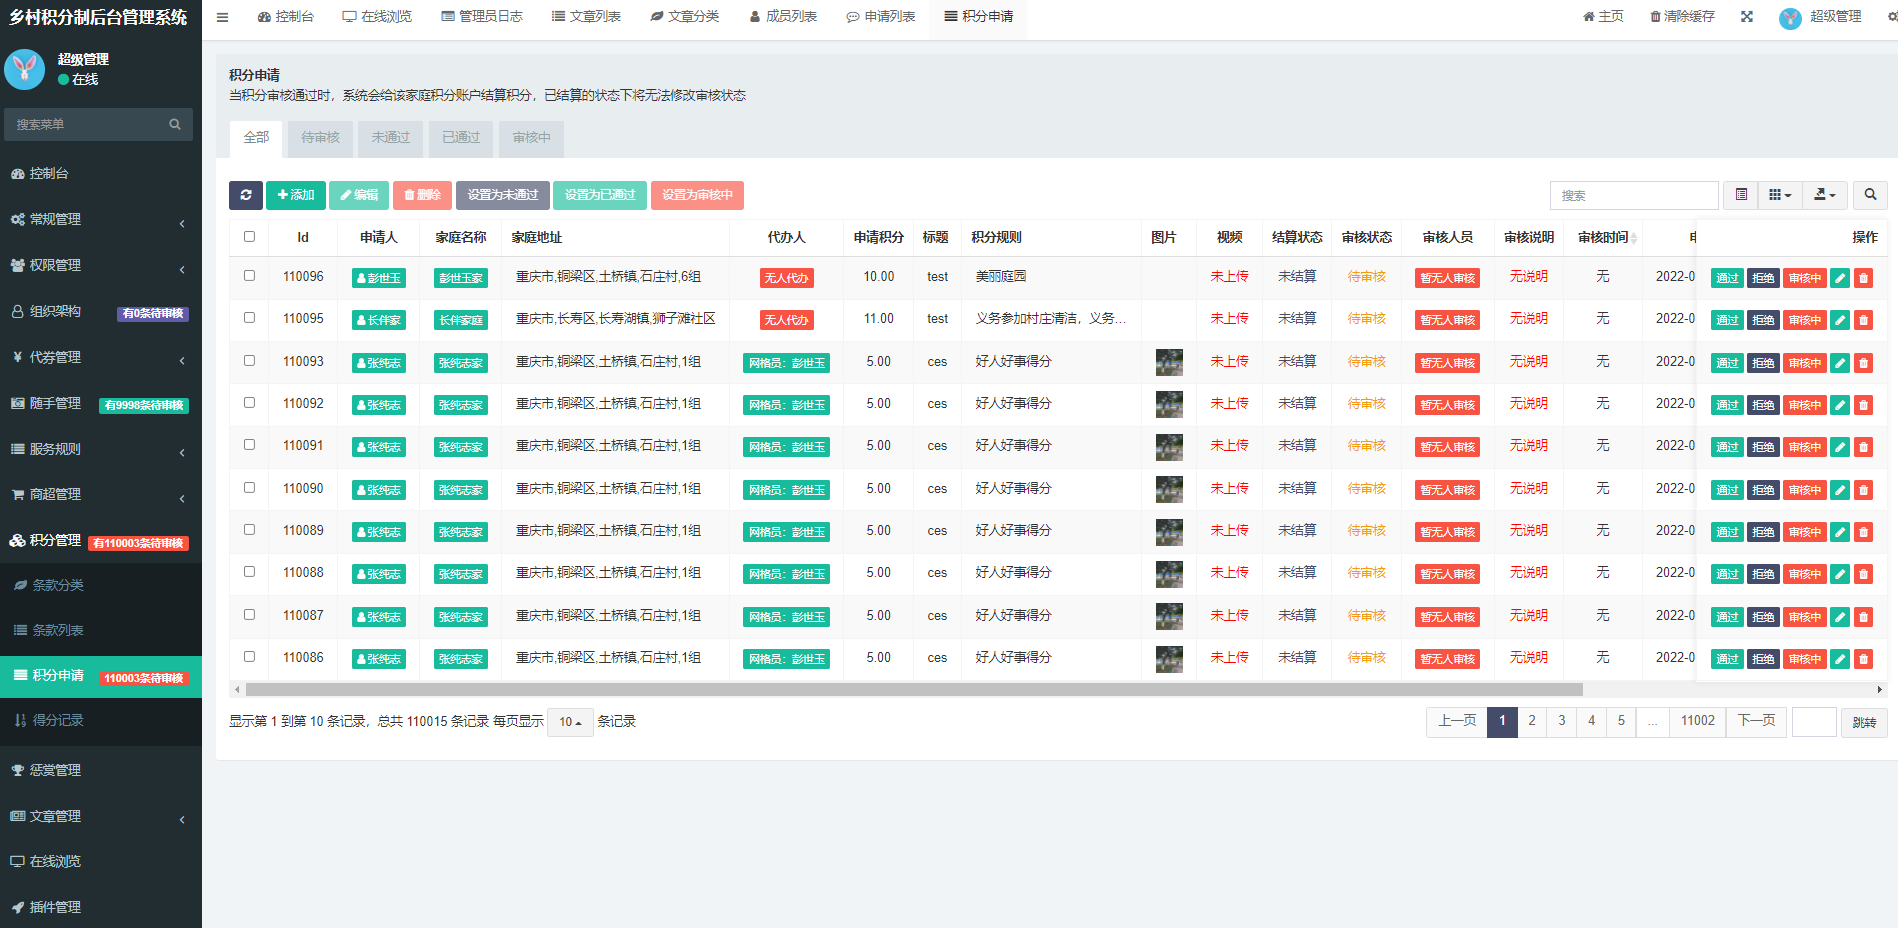Expand 服务规则 menu in sidebar
The height and width of the screenshot is (928, 1898).
(x=101, y=449)
